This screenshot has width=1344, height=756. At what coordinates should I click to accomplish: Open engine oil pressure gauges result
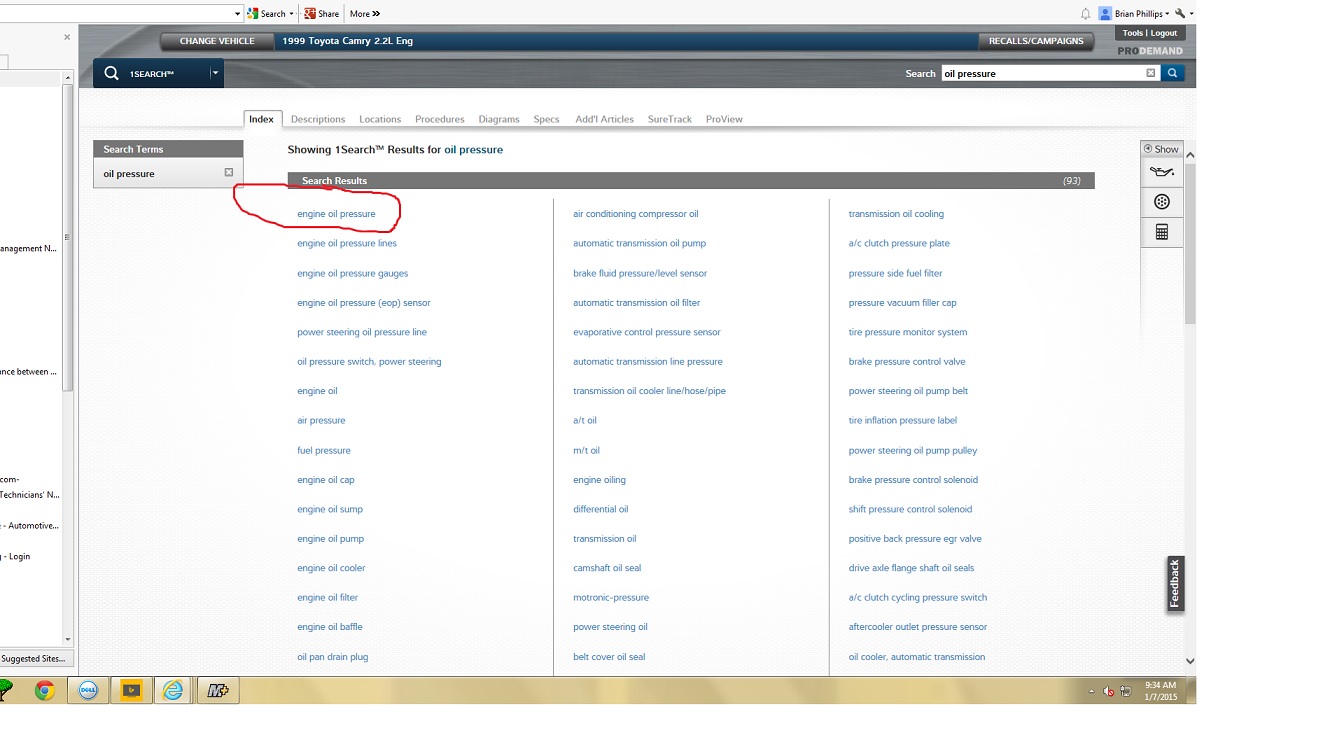pos(352,273)
